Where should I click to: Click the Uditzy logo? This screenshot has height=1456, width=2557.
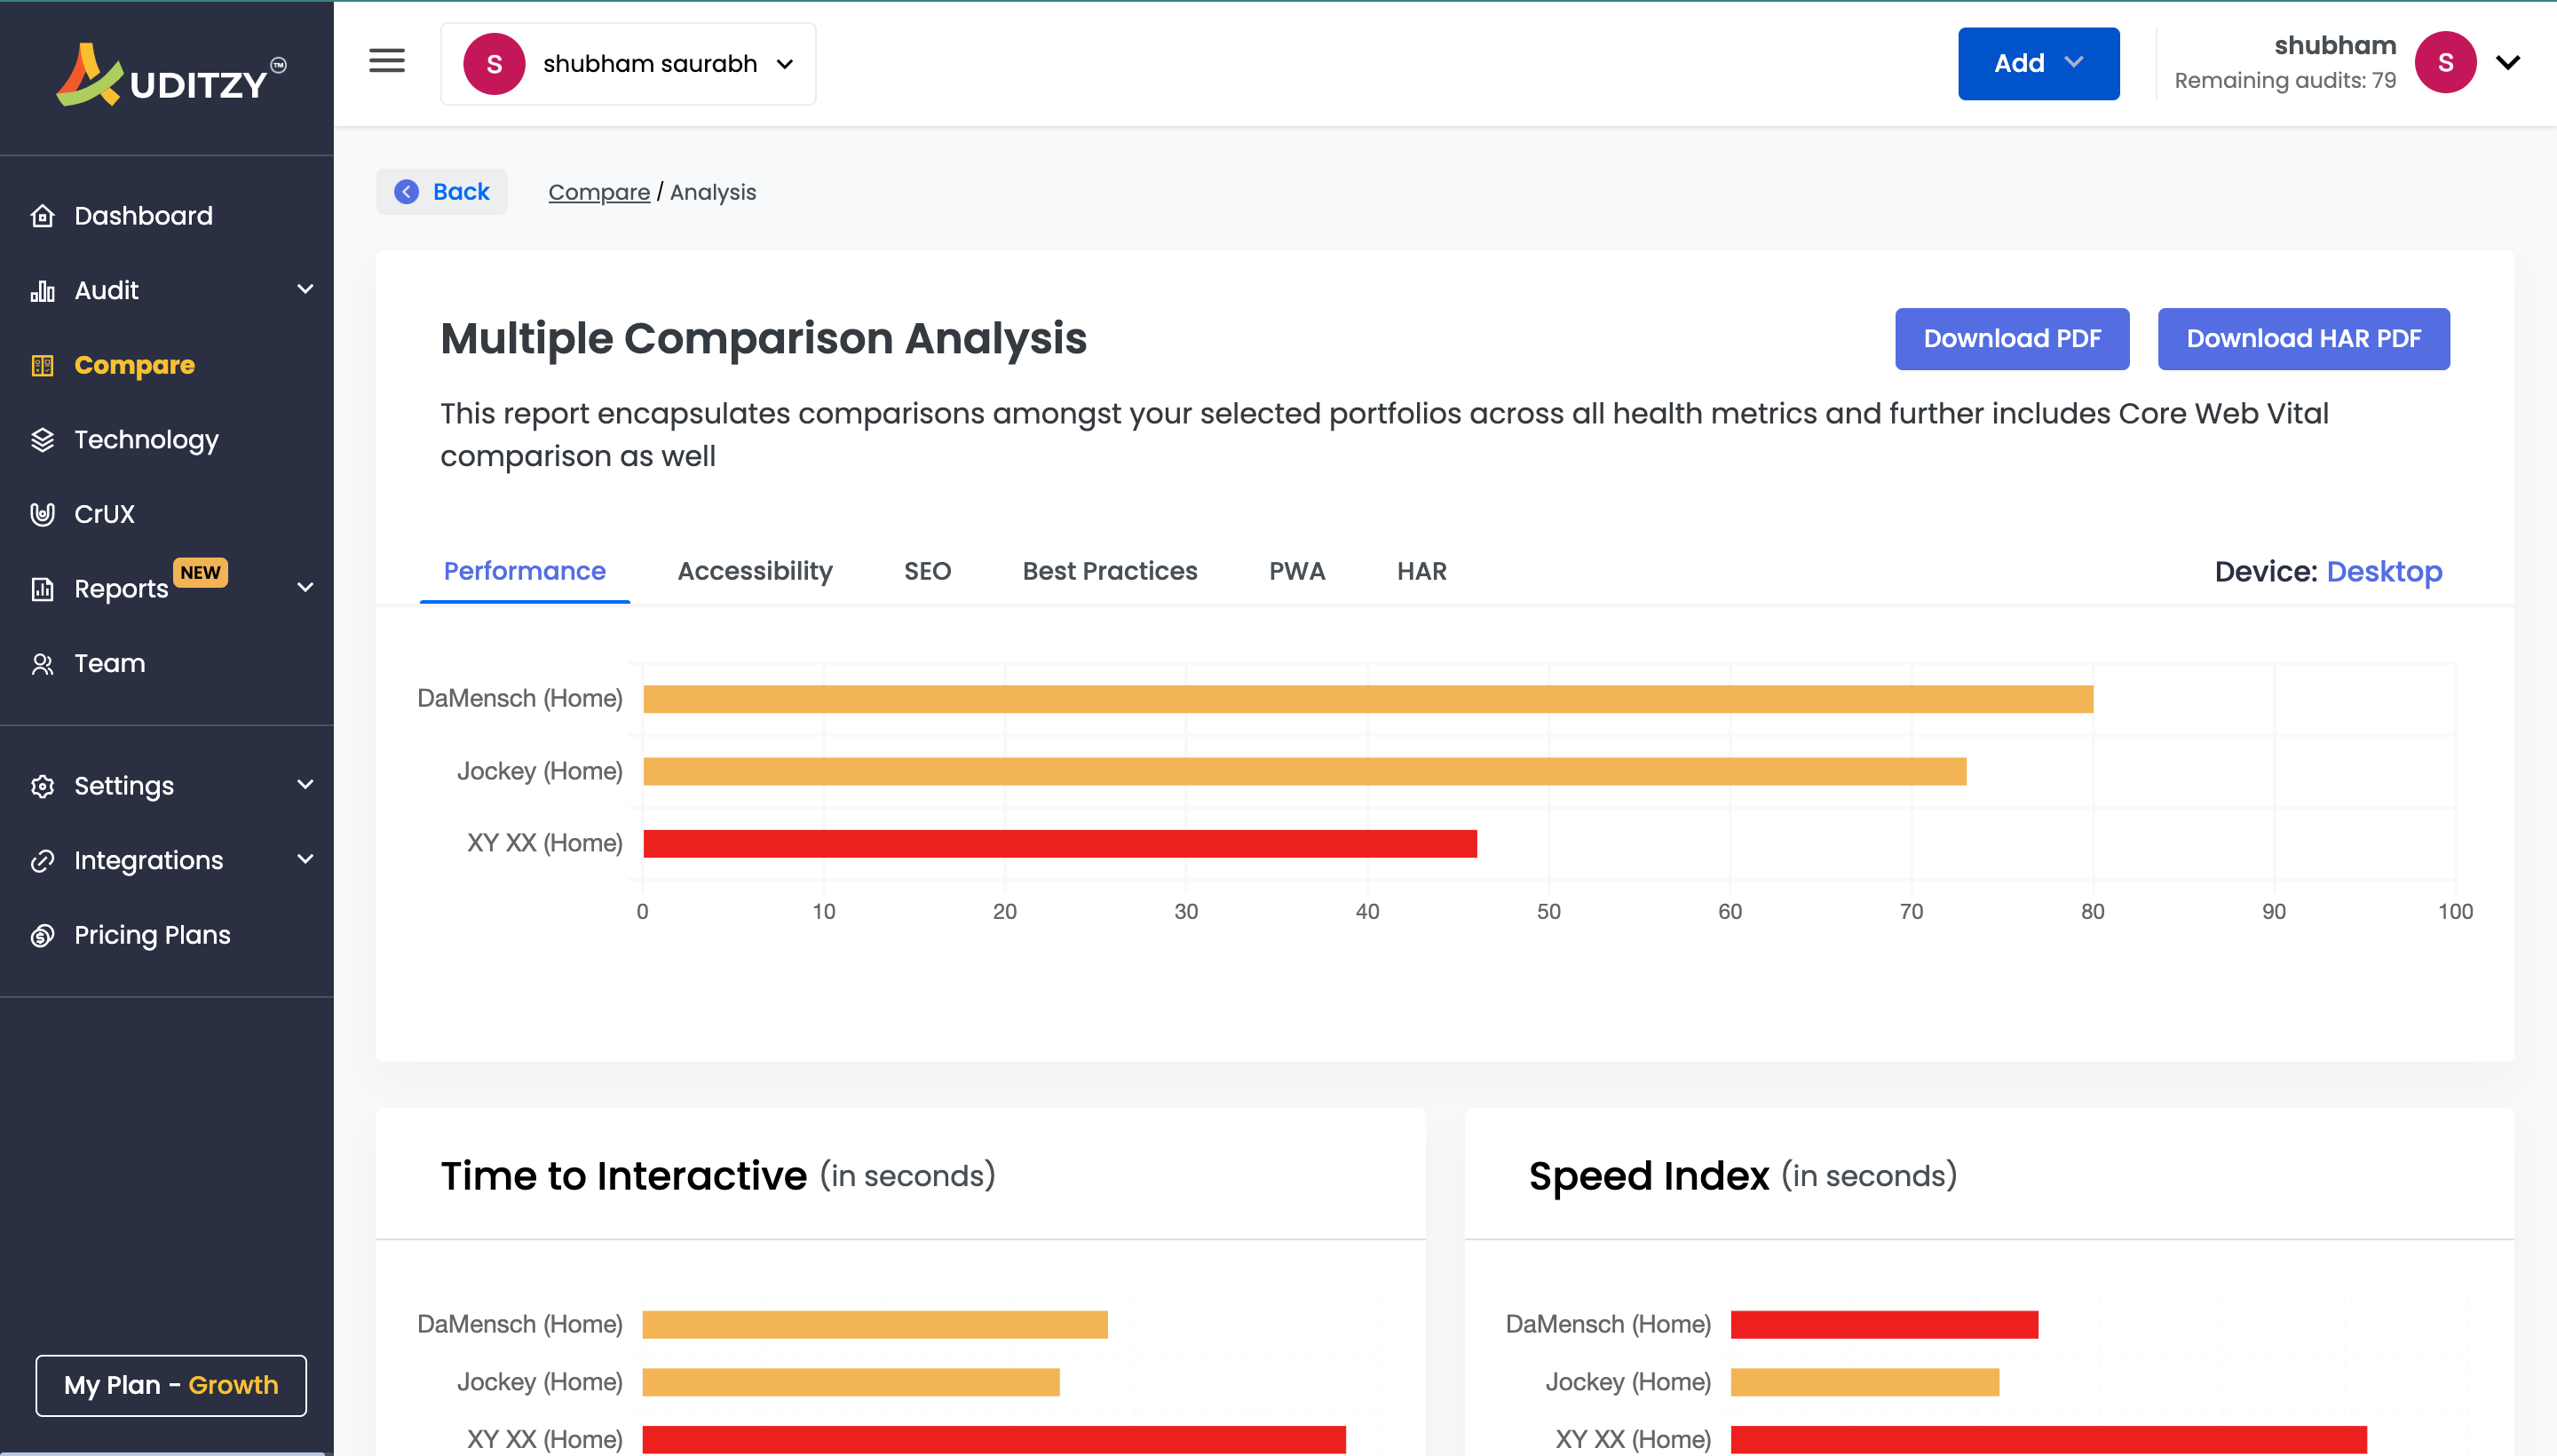(x=170, y=76)
